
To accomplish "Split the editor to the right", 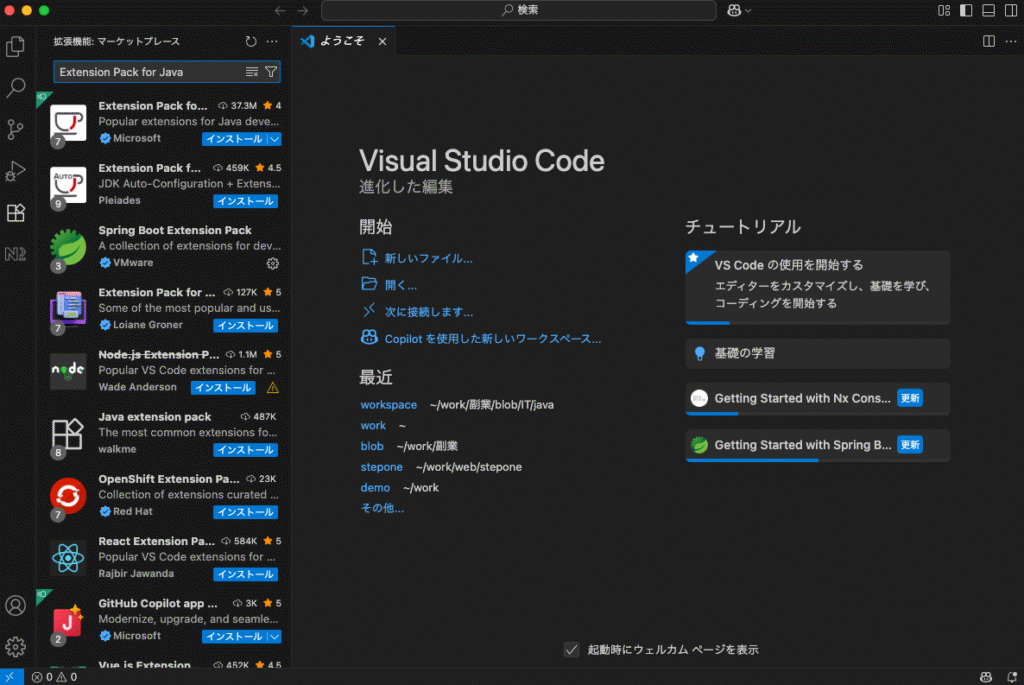I will tap(989, 41).
